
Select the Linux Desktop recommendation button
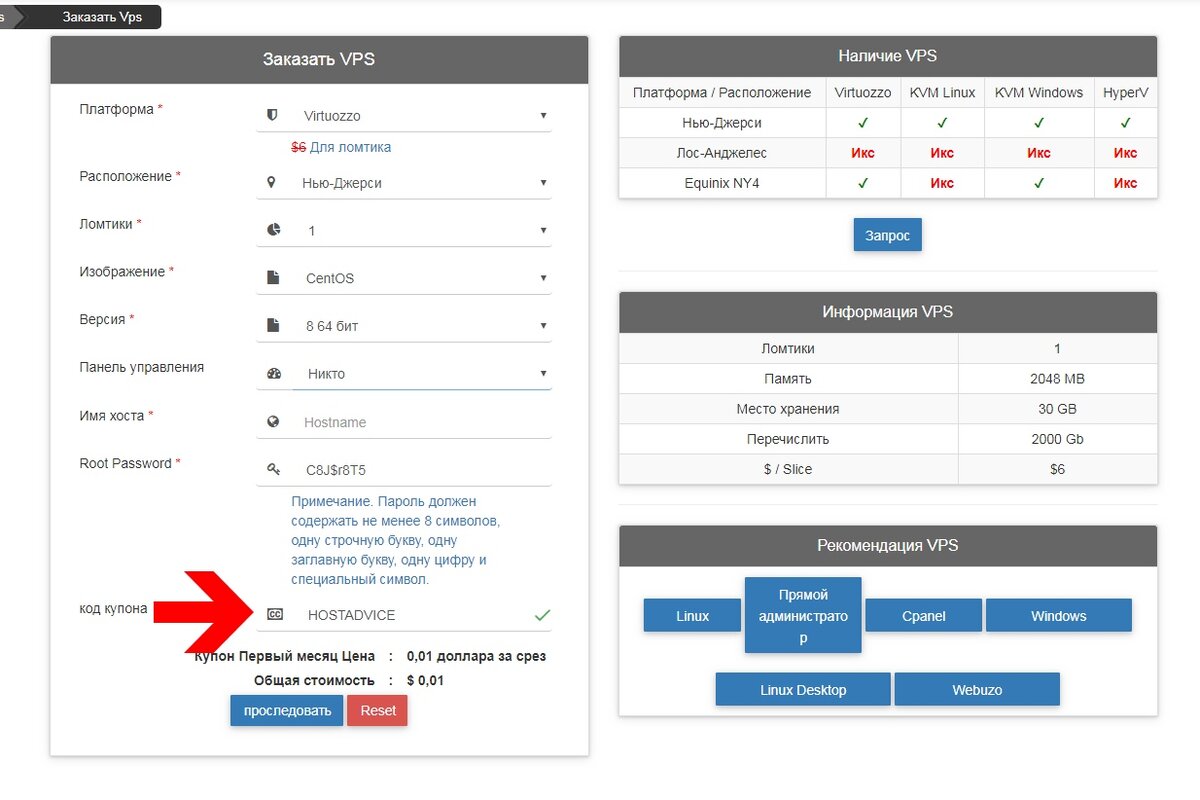point(803,689)
